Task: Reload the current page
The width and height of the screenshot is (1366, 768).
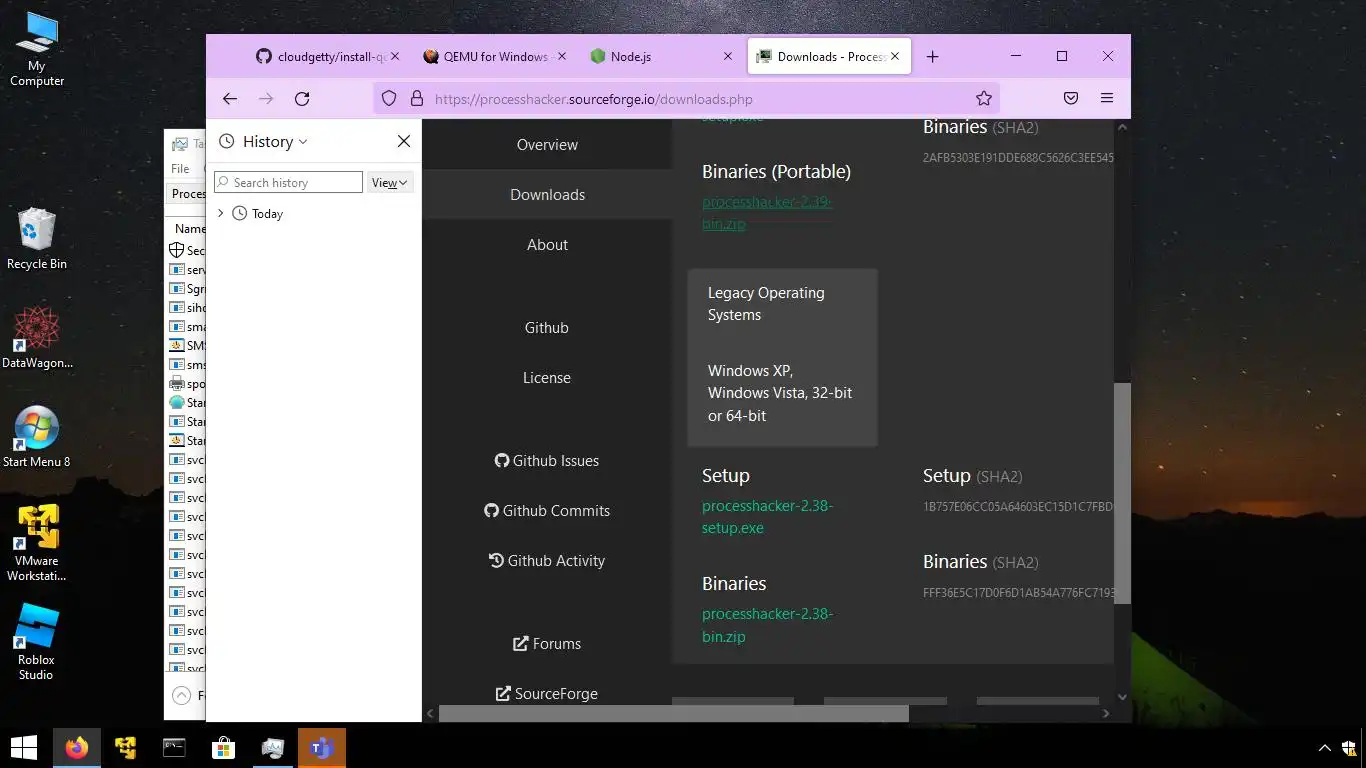Action: click(x=302, y=98)
